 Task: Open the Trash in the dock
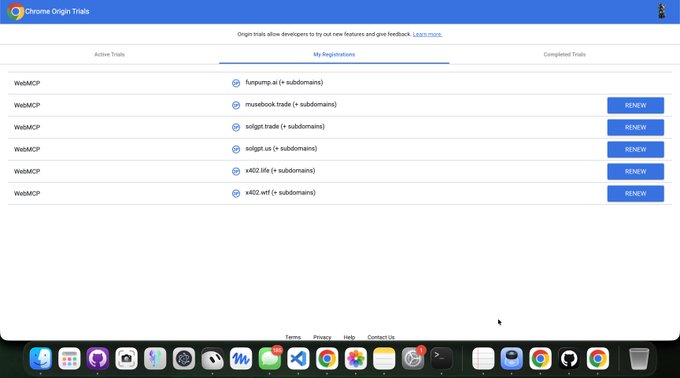coord(639,358)
